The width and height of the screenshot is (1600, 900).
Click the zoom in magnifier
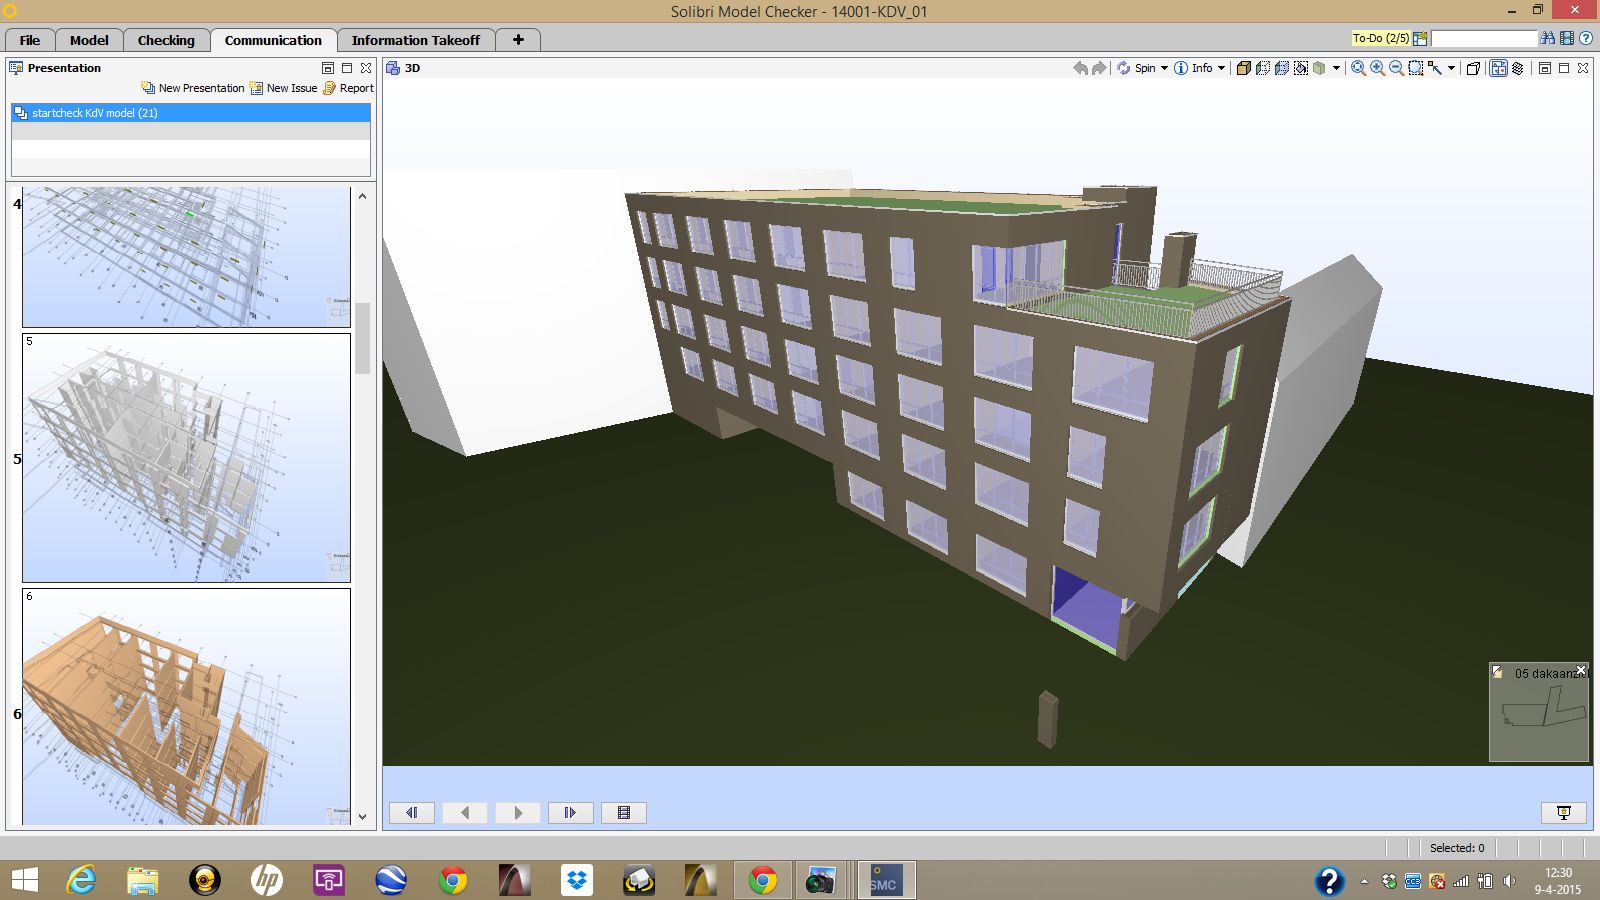pyautogui.click(x=1377, y=68)
